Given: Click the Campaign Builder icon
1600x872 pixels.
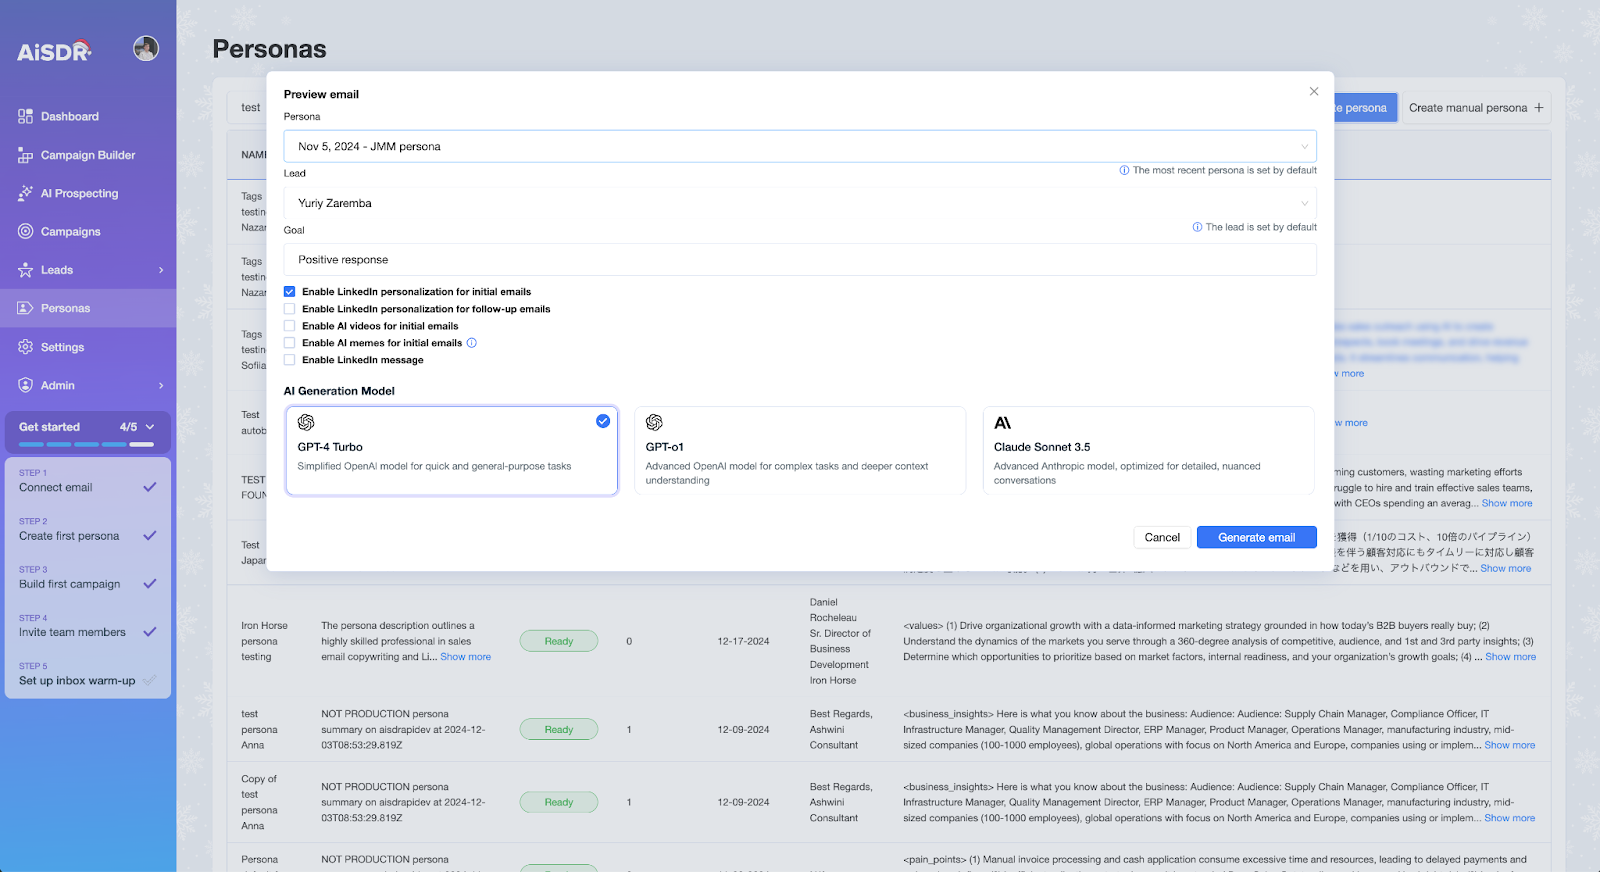Looking at the screenshot, I should tap(25, 155).
